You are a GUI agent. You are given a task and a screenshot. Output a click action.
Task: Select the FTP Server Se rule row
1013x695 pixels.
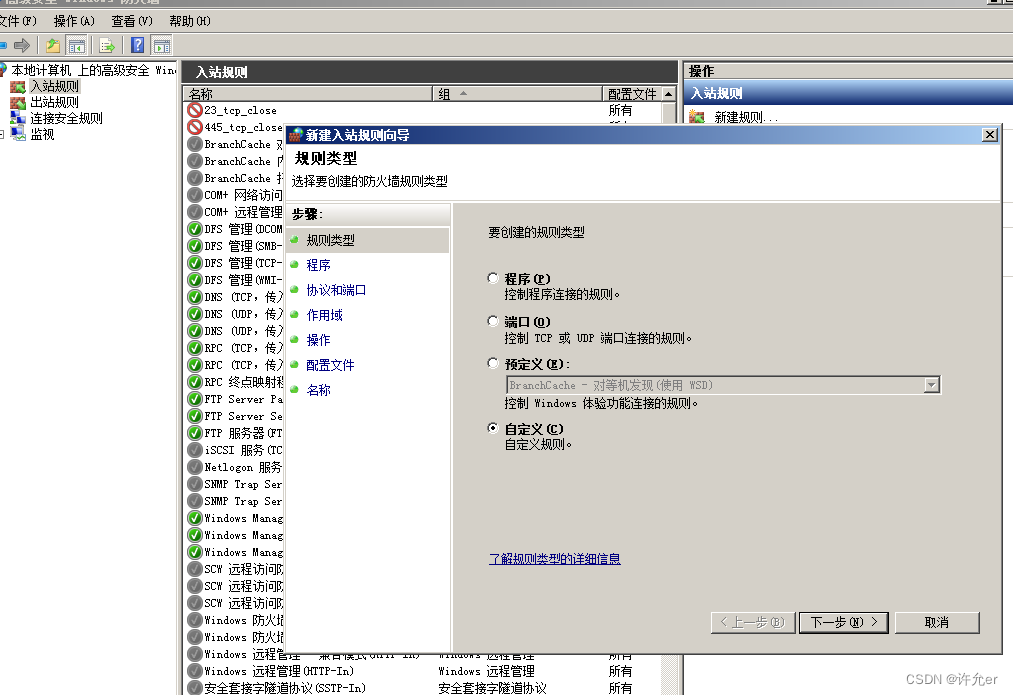click(235, 417)
